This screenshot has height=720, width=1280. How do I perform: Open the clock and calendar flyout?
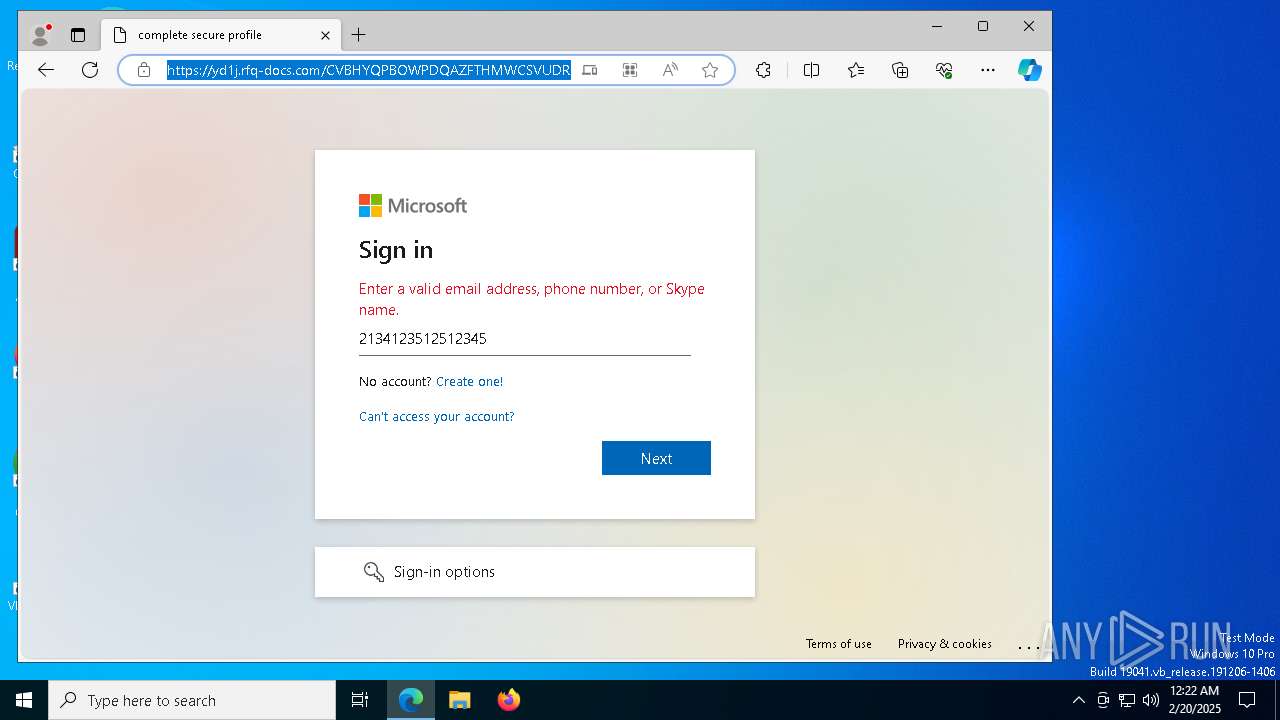pyautogui.click(x=1194, y=700)
